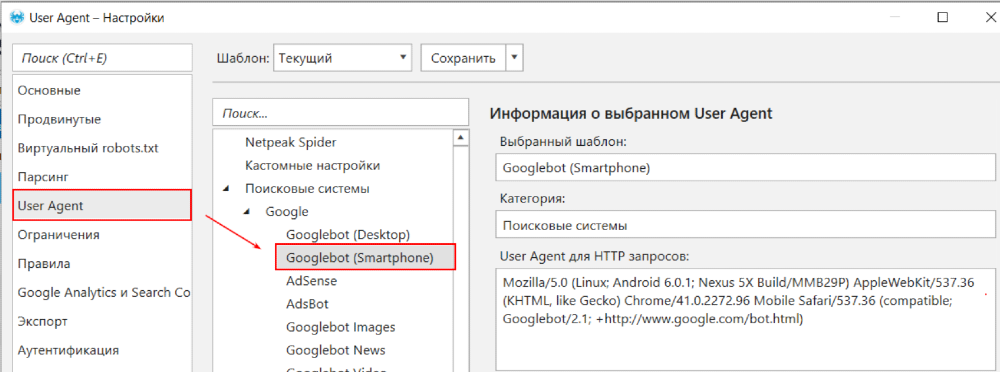This screenshot has width=1000, height=372.
Task: Select the User Agent settings section
Action: (103, 205)
